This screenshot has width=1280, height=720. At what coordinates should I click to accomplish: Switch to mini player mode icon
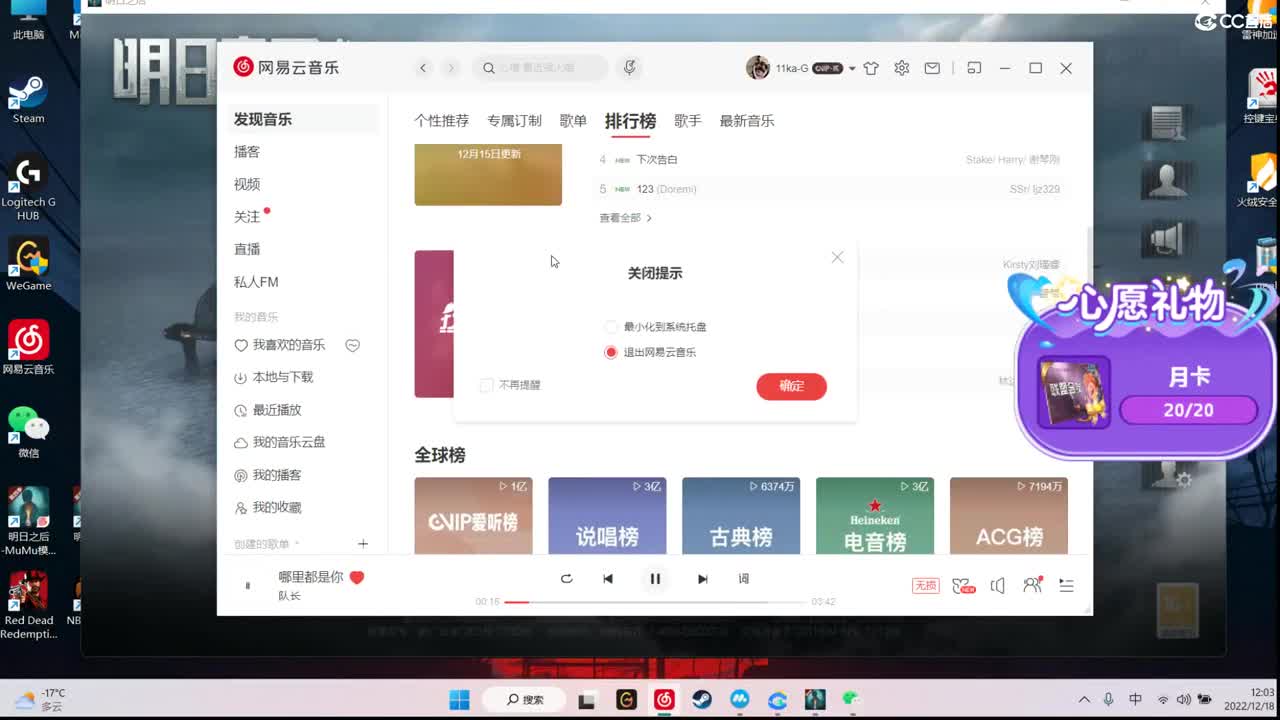pos(973,67)
